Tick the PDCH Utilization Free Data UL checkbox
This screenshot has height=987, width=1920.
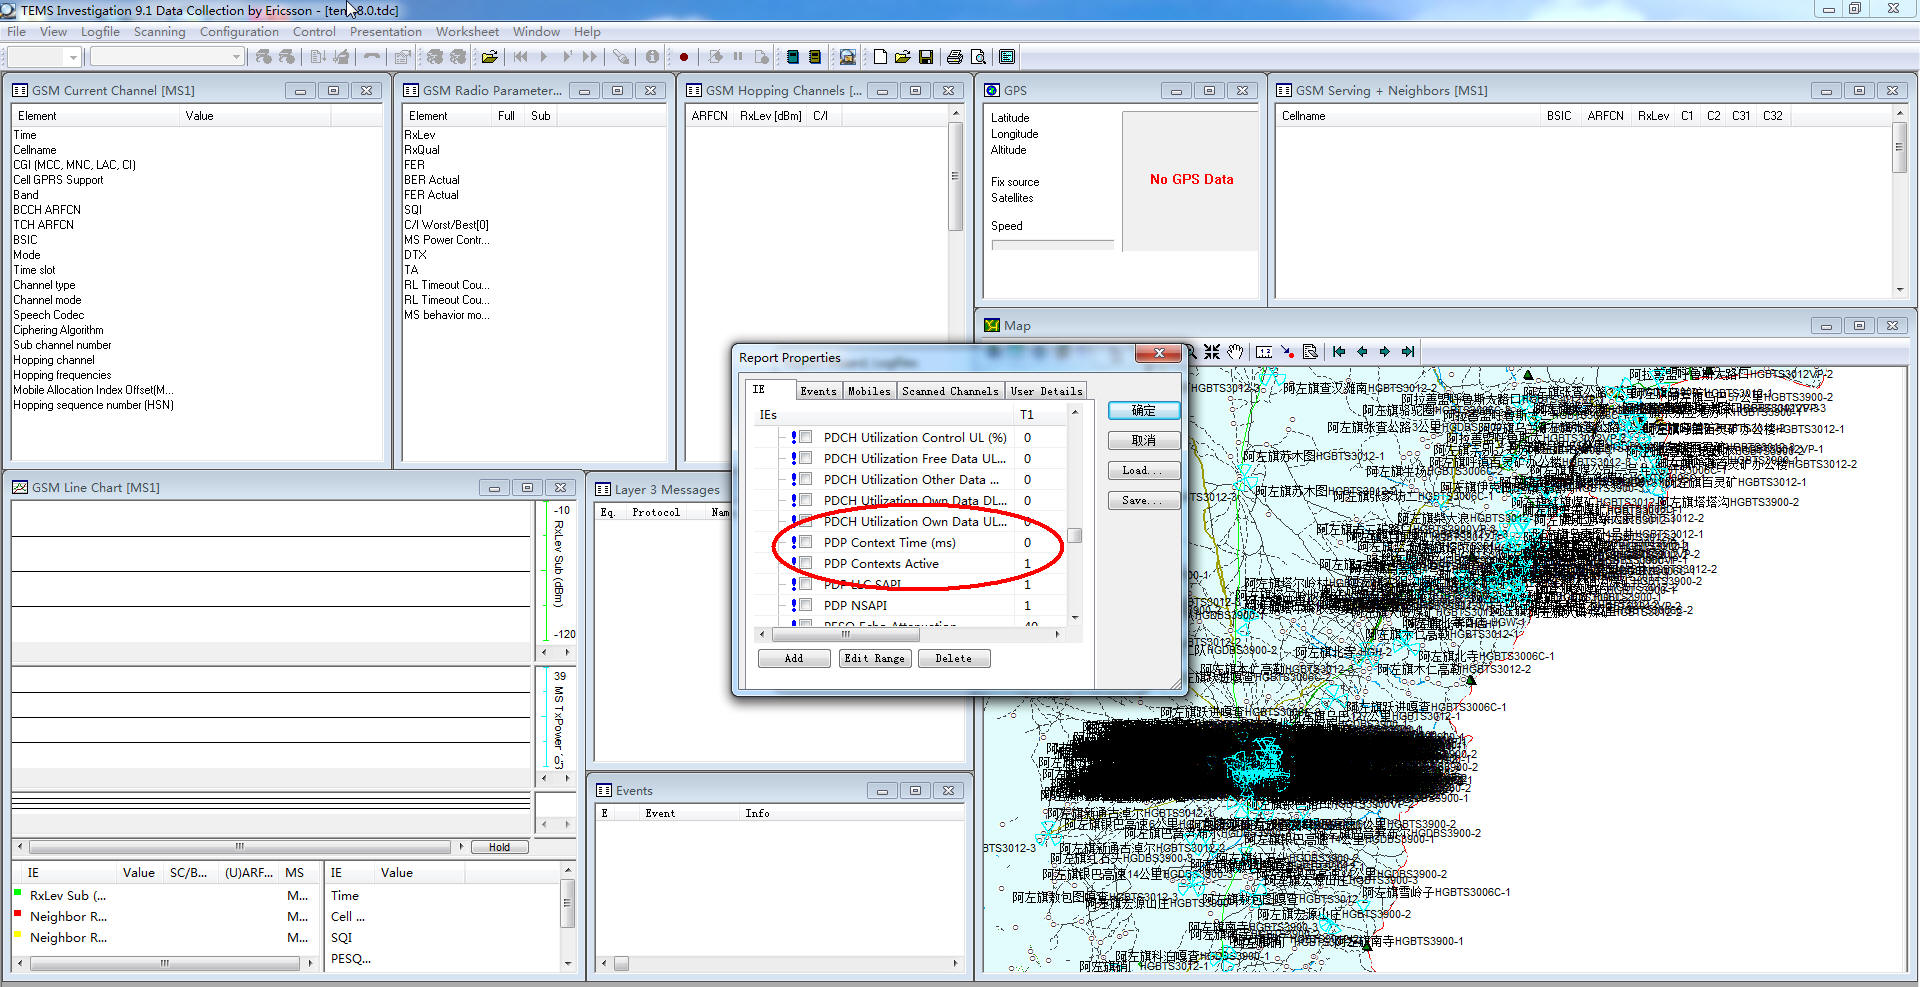coord(805,458)
